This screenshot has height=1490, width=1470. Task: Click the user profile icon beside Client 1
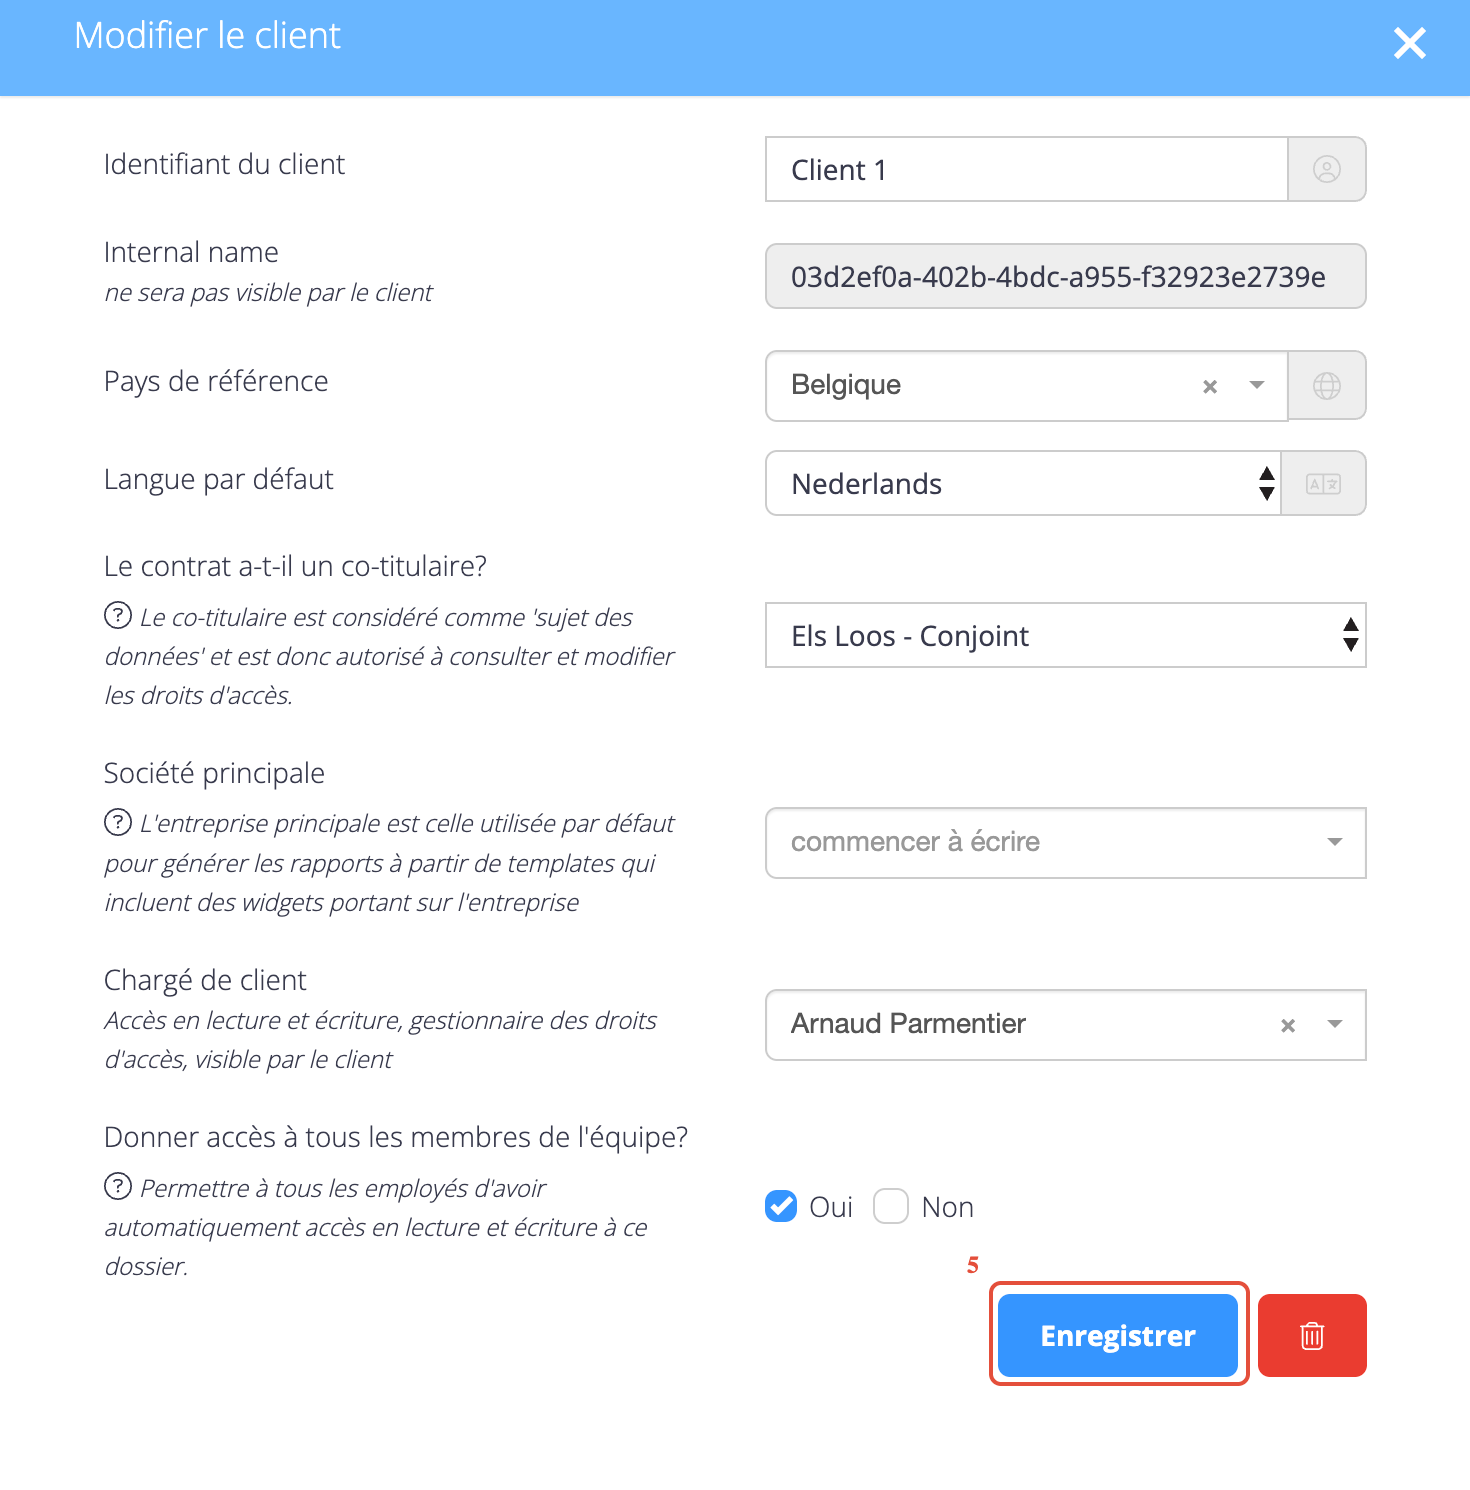tap(1326, 169)
